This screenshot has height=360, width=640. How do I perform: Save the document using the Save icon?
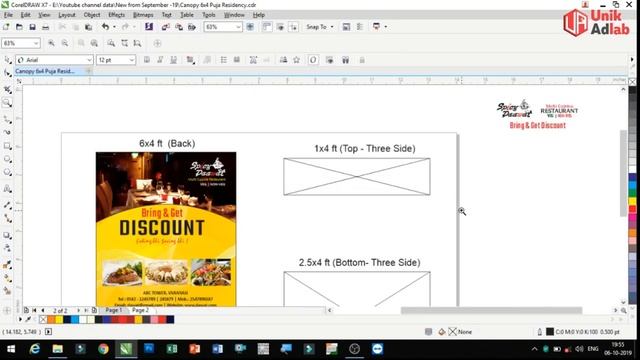pos(32,27)
